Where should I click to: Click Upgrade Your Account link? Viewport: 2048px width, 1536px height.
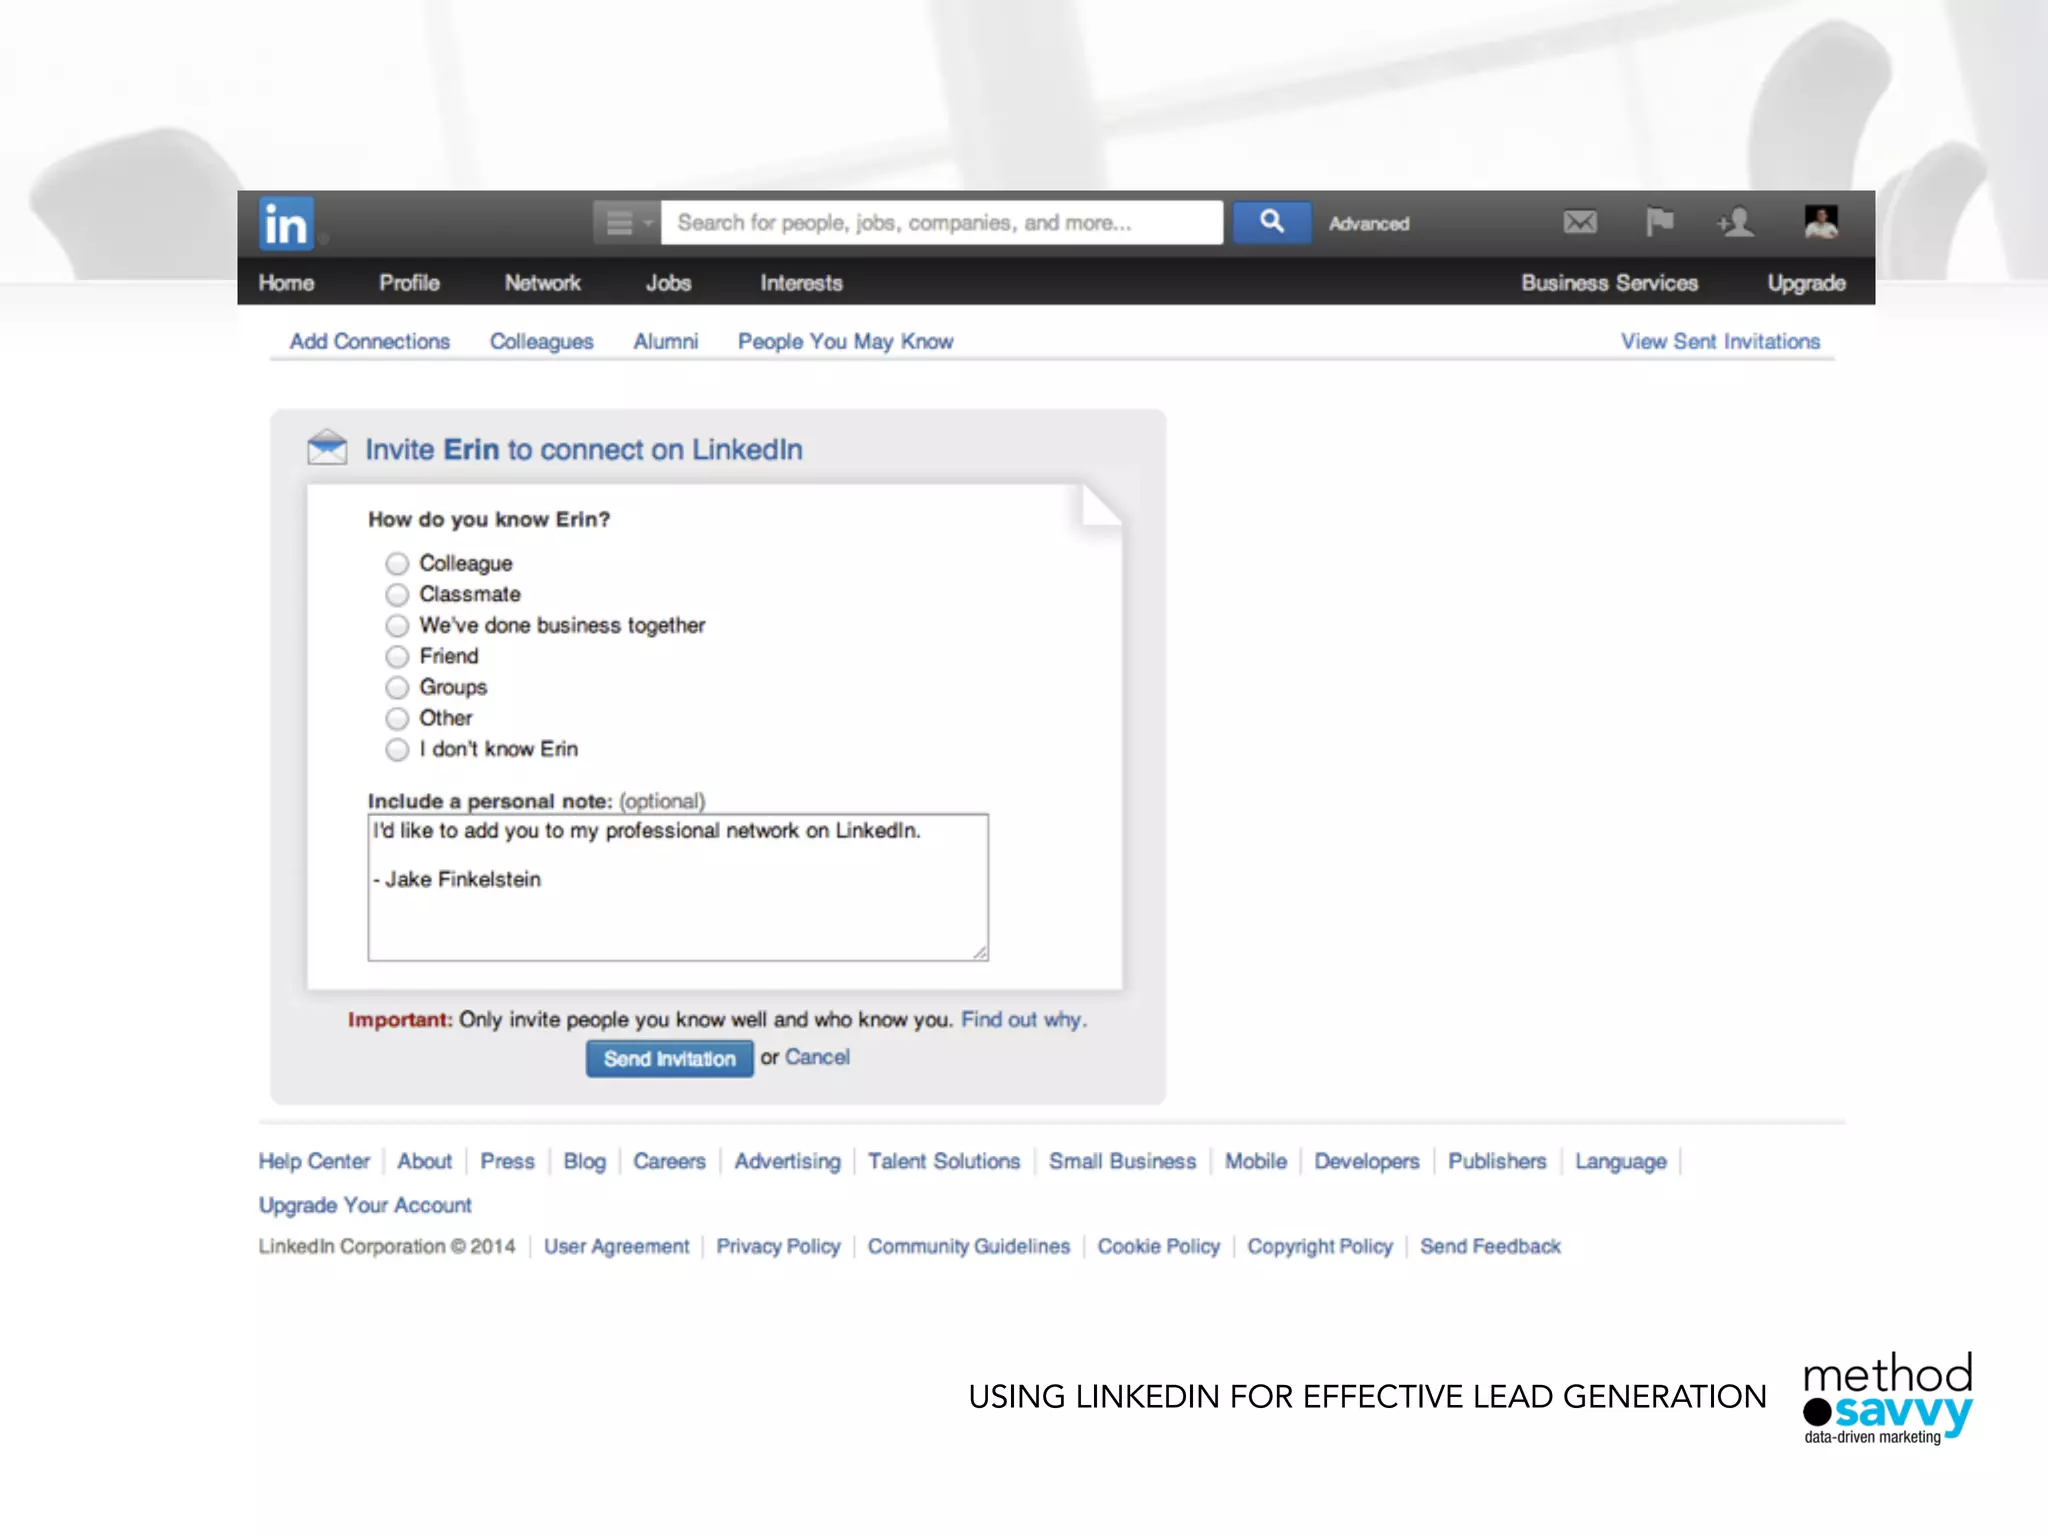click(365, 1206)
